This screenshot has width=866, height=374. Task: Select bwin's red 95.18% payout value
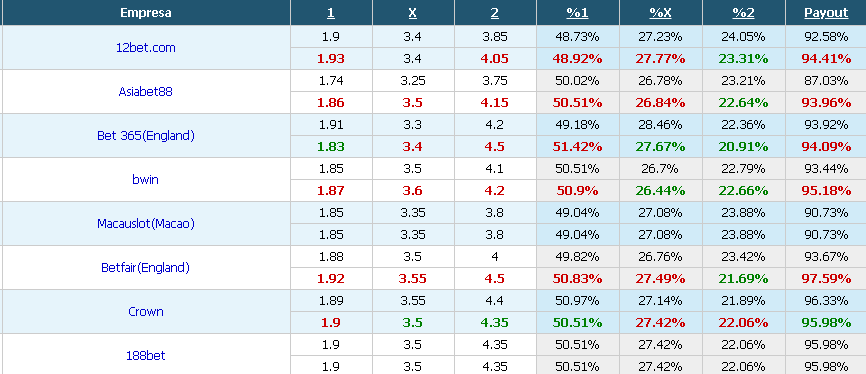click(826, 191)
